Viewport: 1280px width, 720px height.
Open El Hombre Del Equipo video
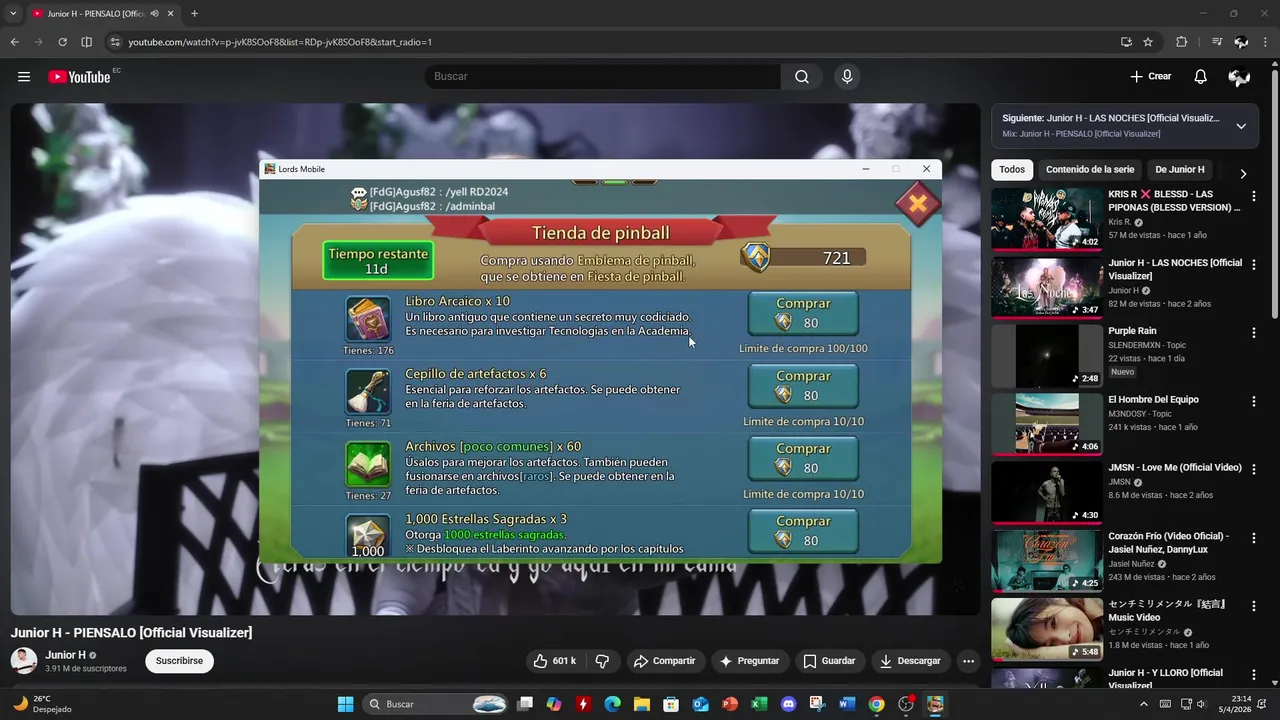tap(1047, 424)
